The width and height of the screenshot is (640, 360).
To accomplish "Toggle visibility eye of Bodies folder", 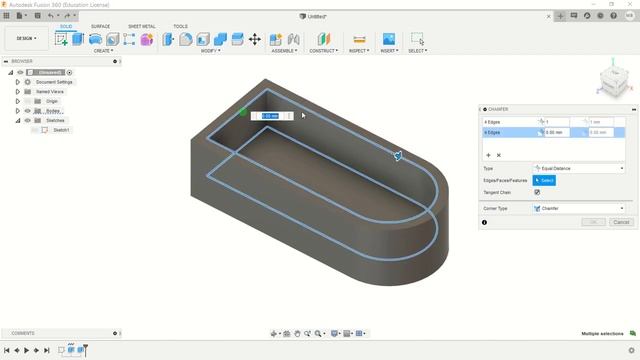I will (x=28, y=111).
